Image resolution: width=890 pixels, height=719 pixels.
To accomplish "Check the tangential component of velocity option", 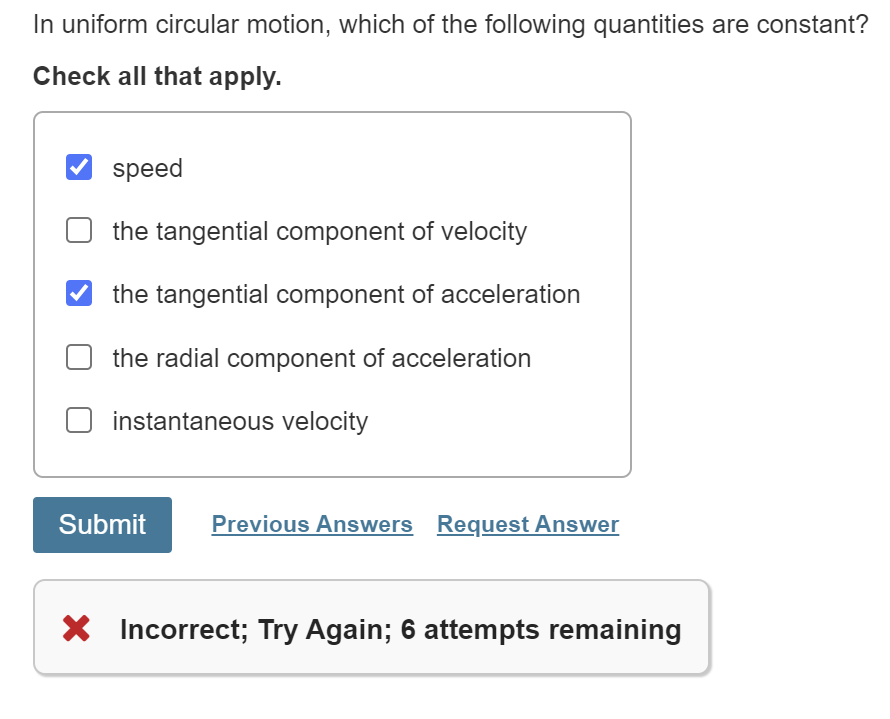I will (78, 230).
